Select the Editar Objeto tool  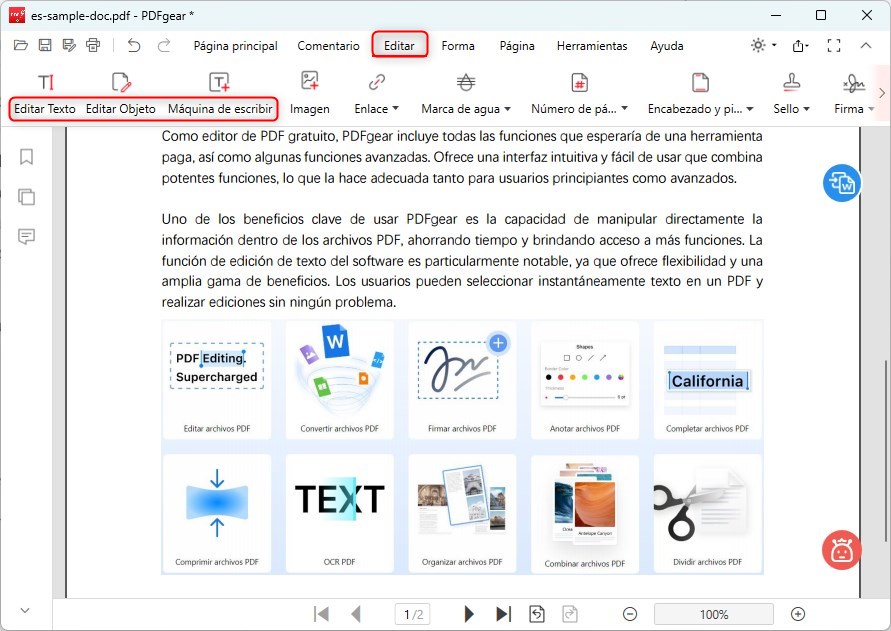(x=120, y=96)
